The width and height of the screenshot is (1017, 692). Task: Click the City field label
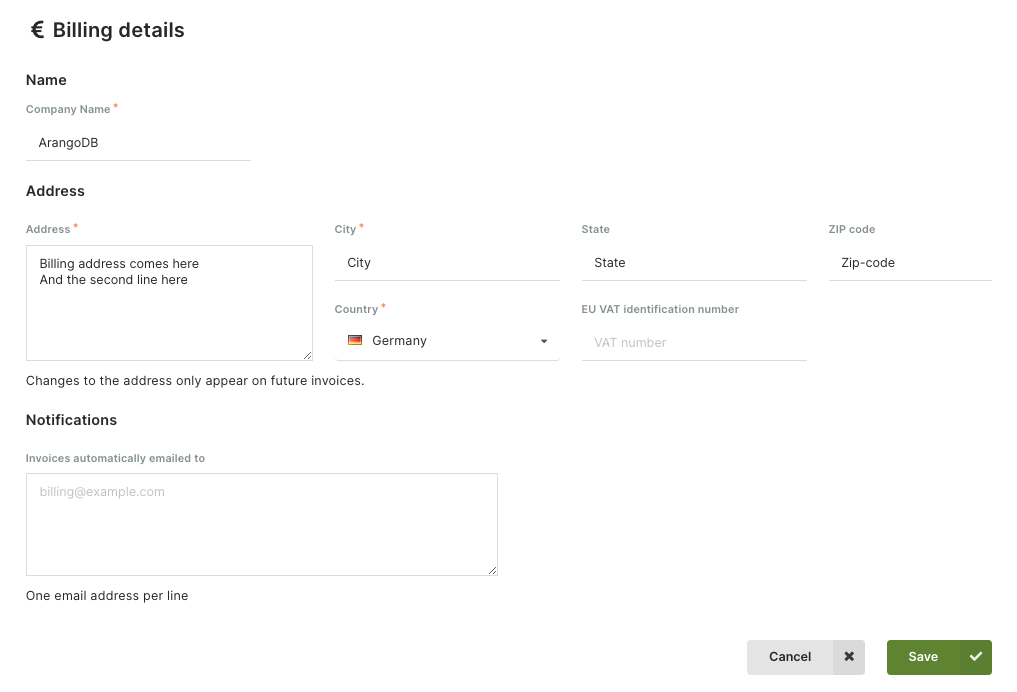pos(345,230)
